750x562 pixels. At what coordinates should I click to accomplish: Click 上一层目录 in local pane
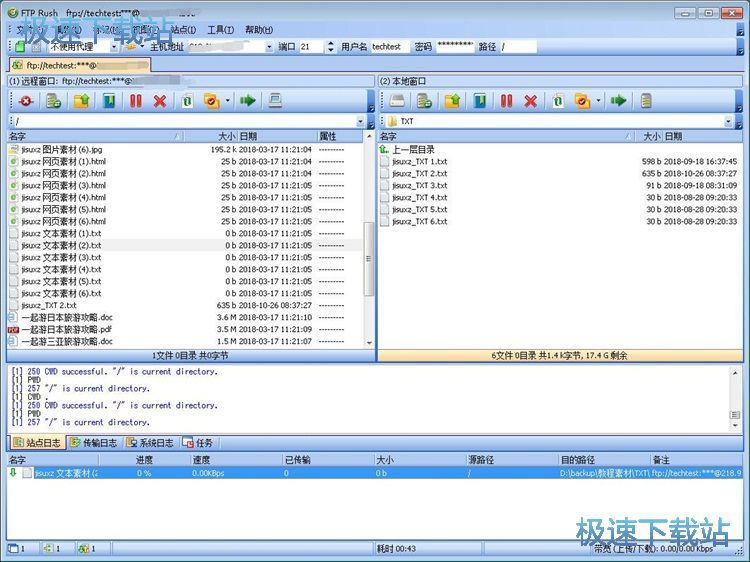coord(413,150)
